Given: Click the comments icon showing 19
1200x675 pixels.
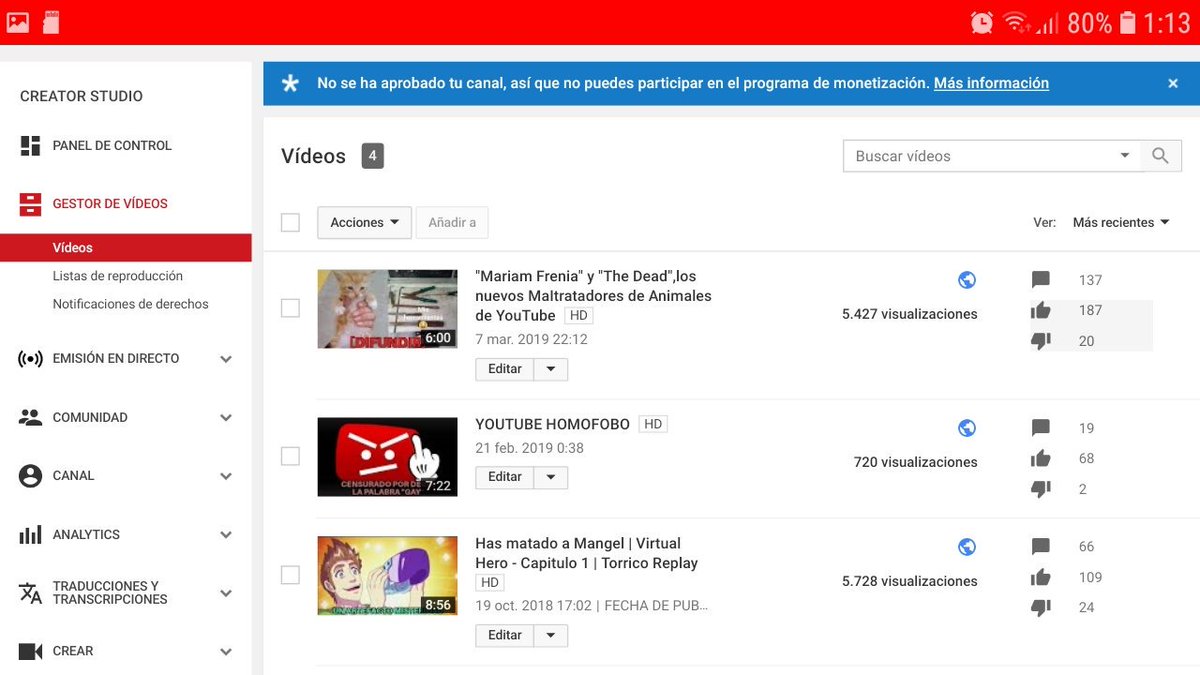Looking at the screenshot, I should click(1041, 428).
